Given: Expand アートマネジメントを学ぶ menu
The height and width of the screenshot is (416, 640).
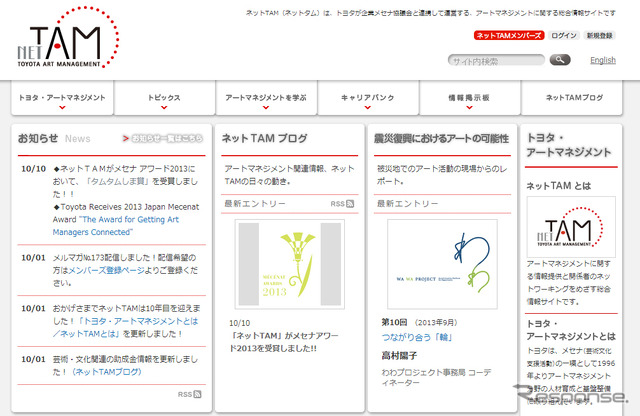Looking at the screenshot, I should (266, 98).
